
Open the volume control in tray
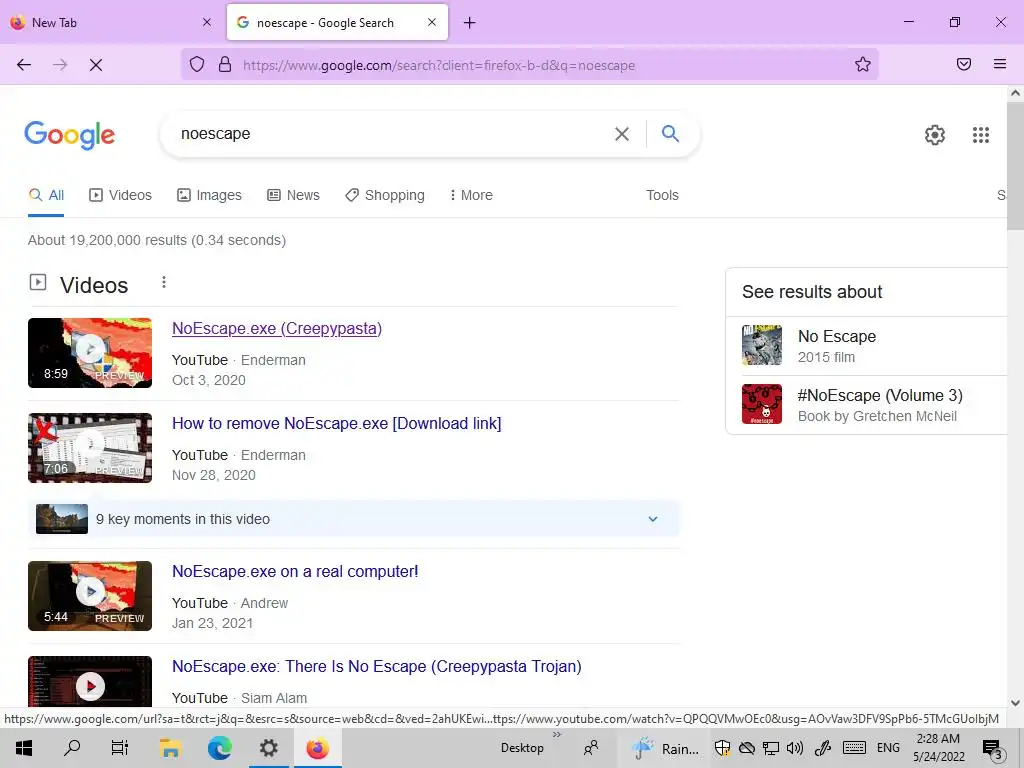pyautogui.click(x=795, y=748)
